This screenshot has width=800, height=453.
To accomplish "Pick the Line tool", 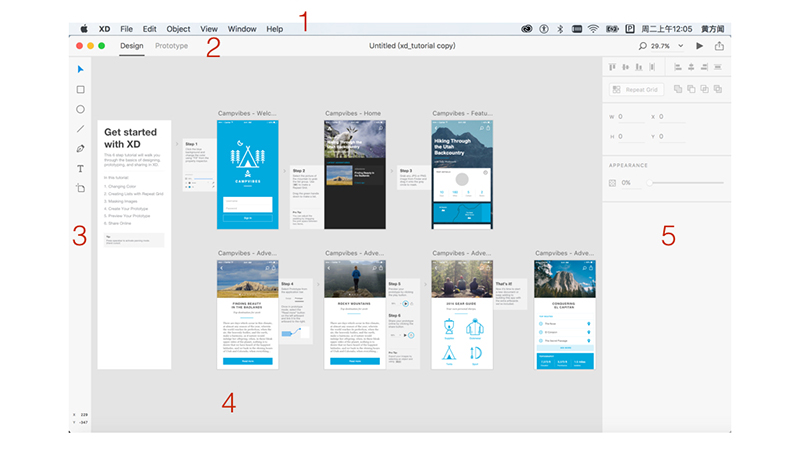I will tap(81, 129).
